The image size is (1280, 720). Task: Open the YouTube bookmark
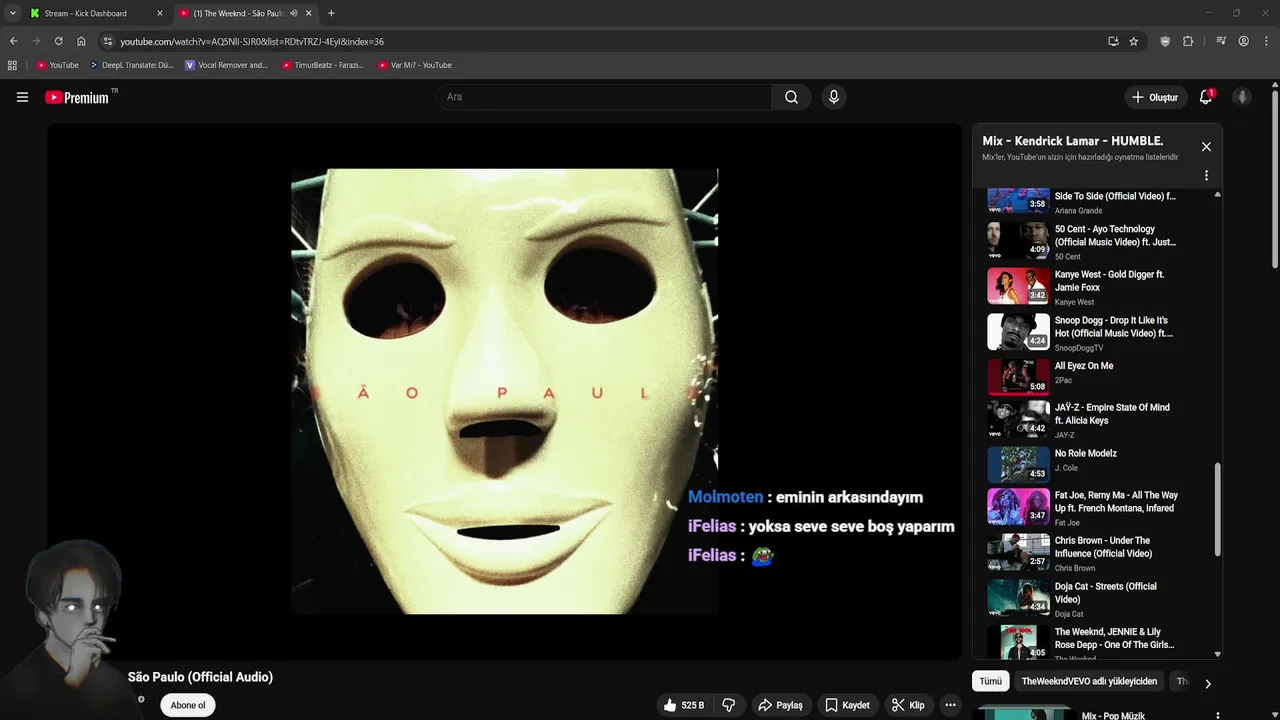57,65
